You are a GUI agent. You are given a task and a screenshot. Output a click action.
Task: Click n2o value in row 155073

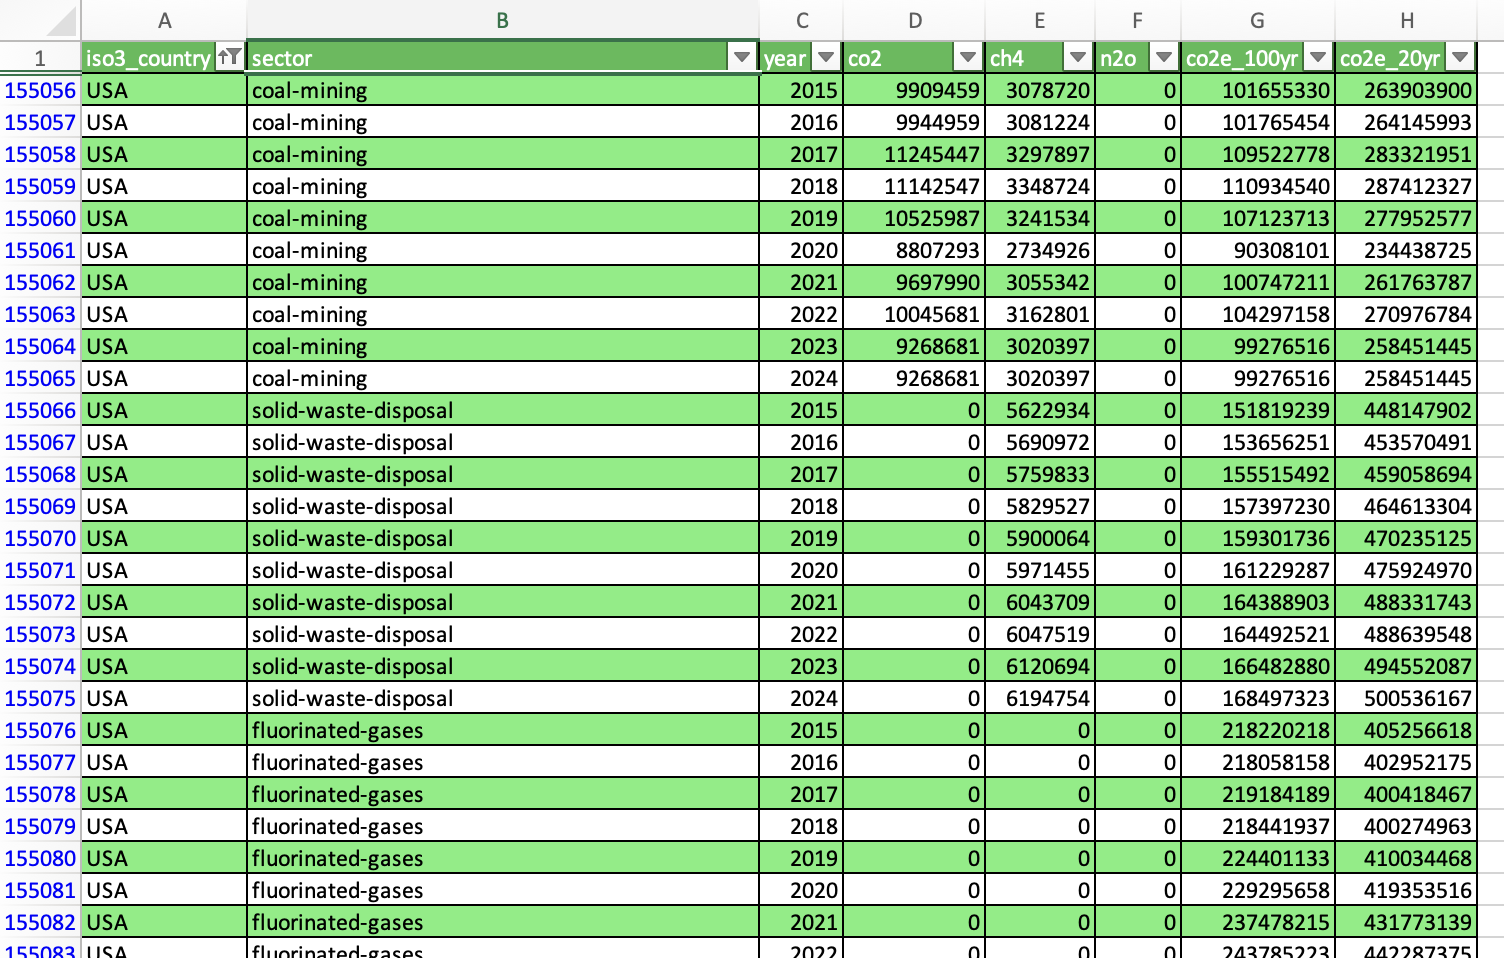click(x=1138, y=634)
